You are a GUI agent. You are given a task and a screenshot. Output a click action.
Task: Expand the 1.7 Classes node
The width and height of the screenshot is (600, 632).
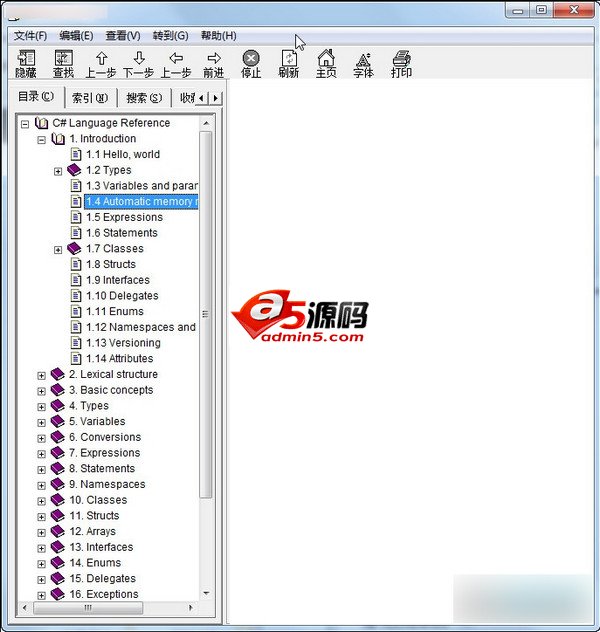tap(58, 250)
